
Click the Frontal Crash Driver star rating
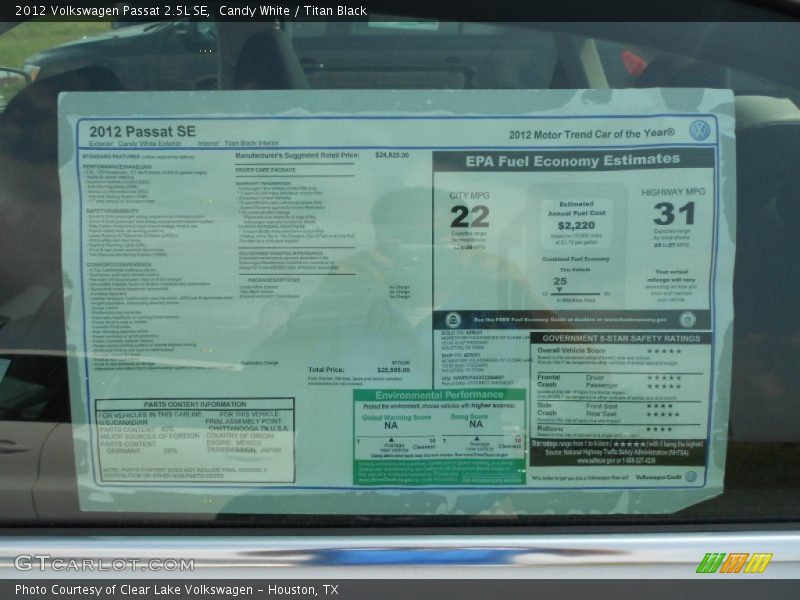(x=662, y=377)
